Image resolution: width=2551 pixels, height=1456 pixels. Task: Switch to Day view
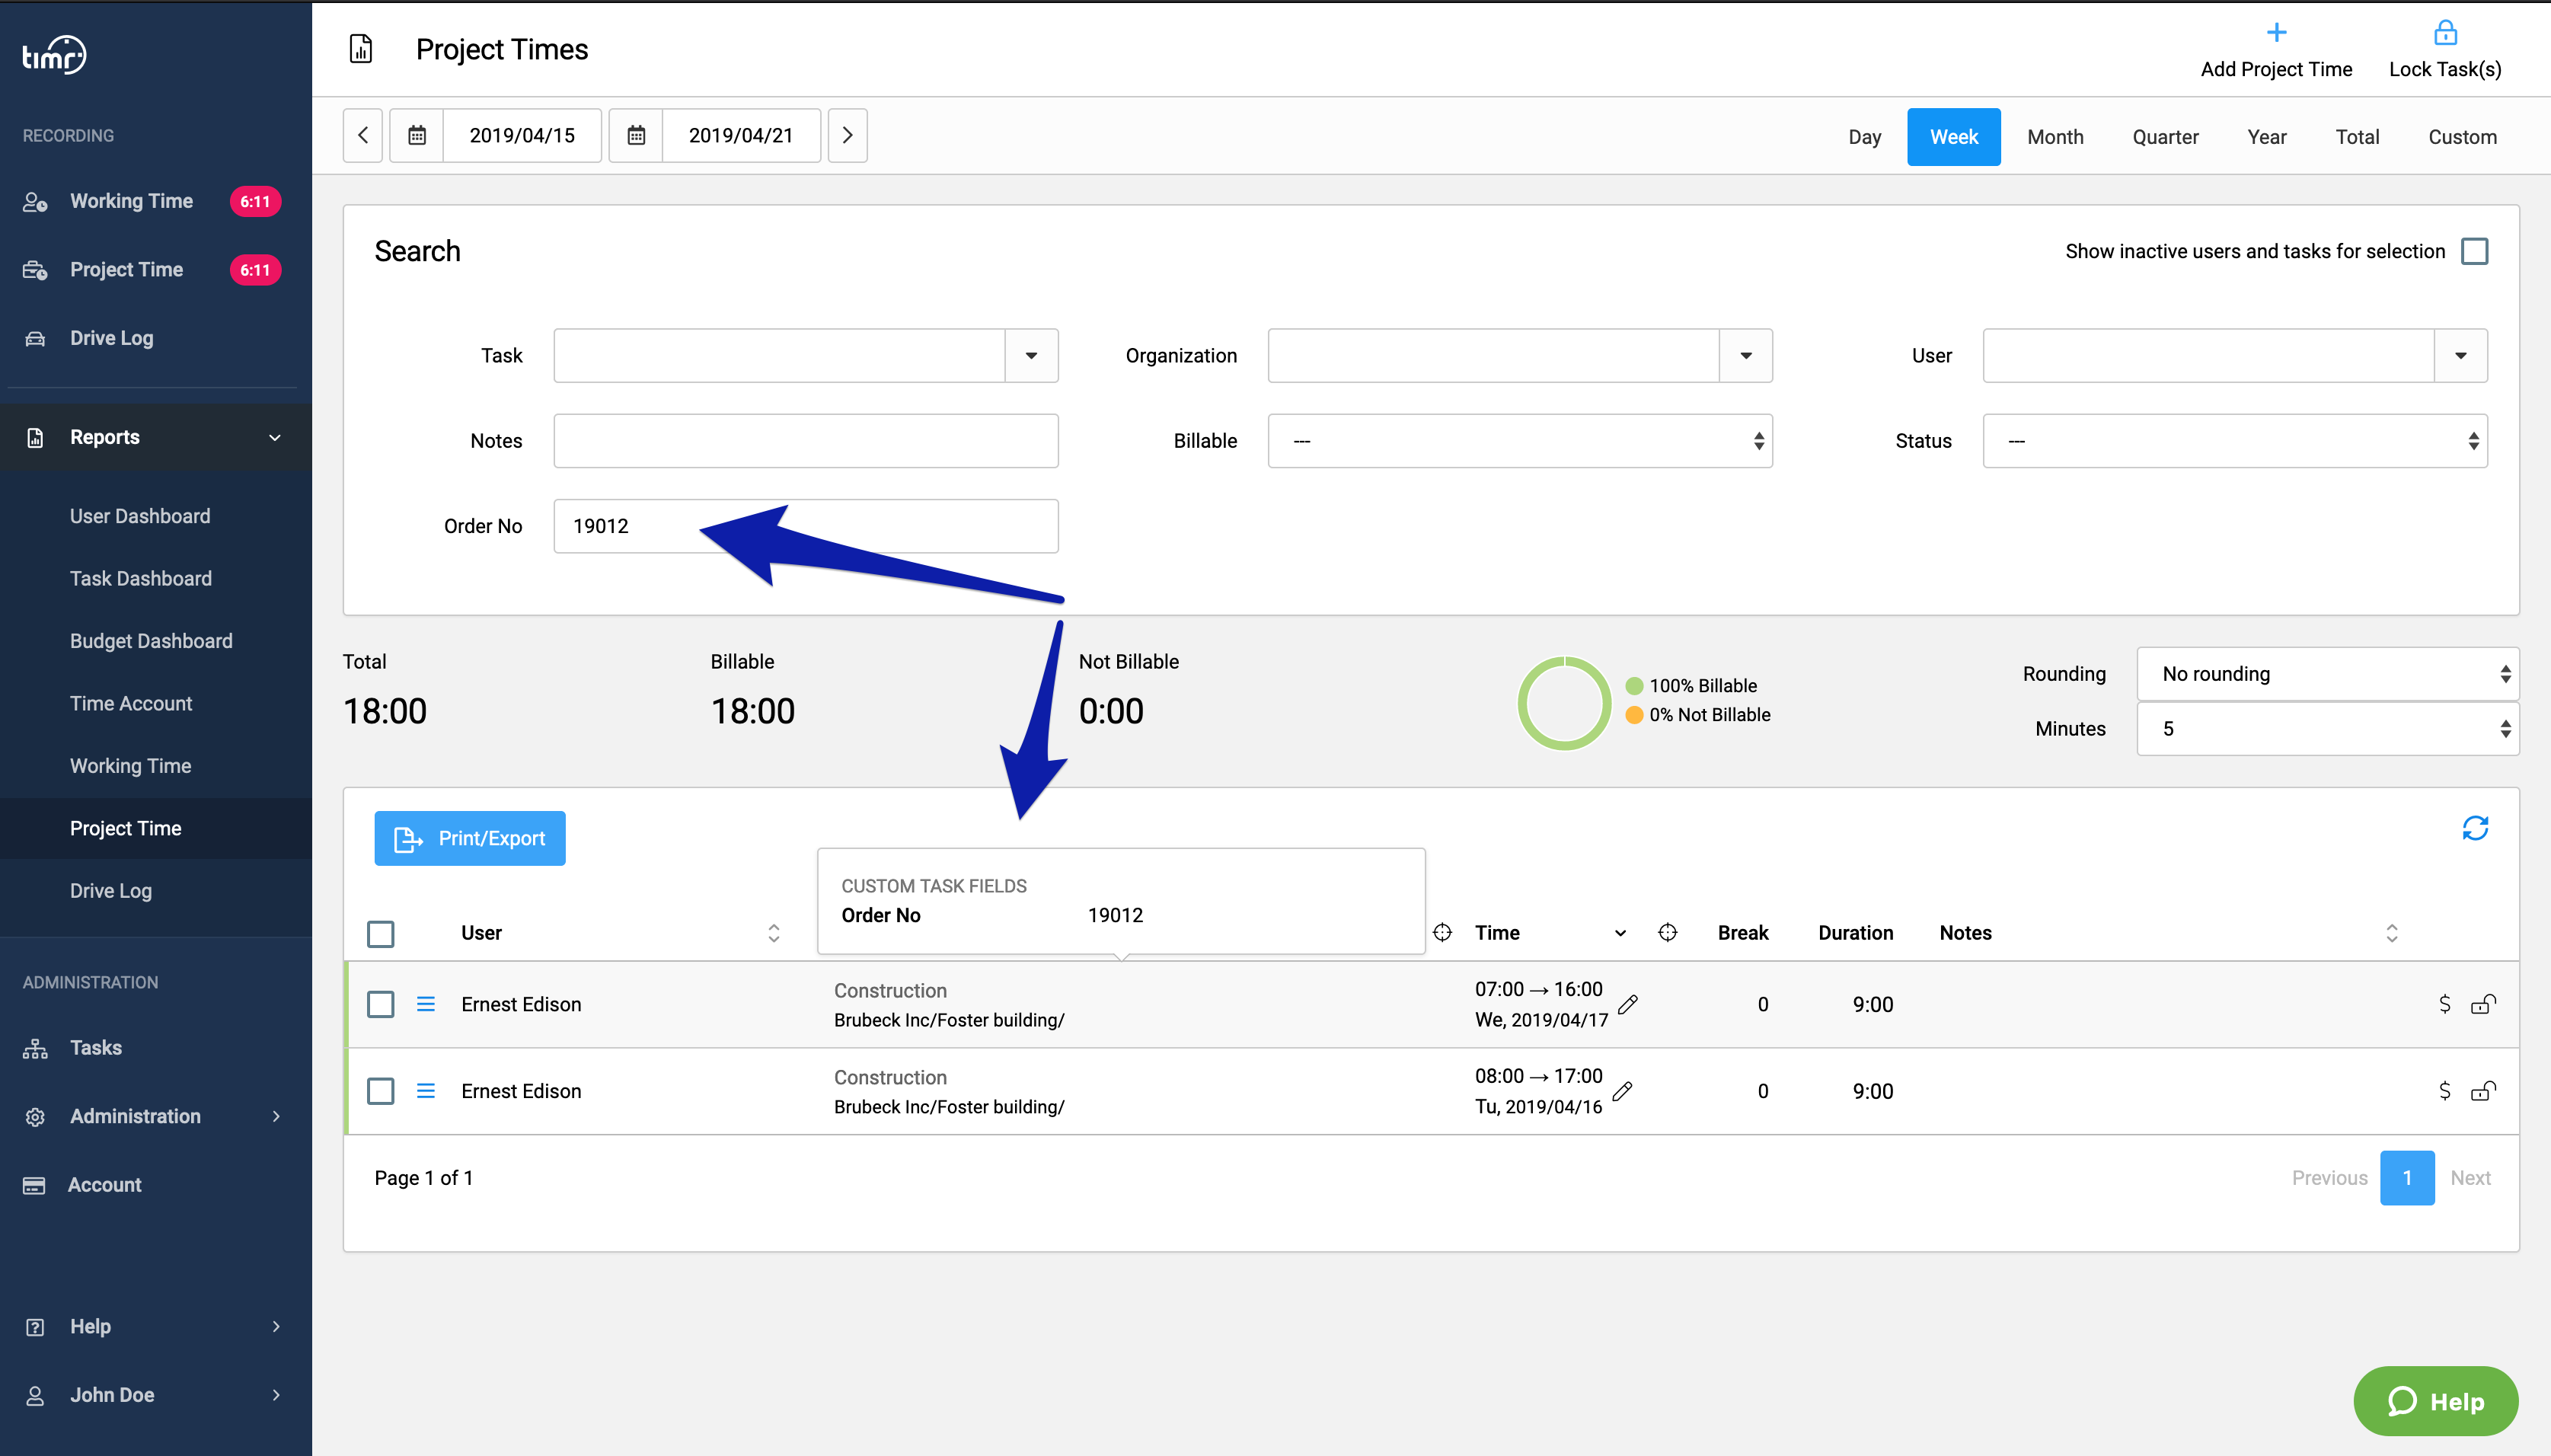(x=1864, y=137)
